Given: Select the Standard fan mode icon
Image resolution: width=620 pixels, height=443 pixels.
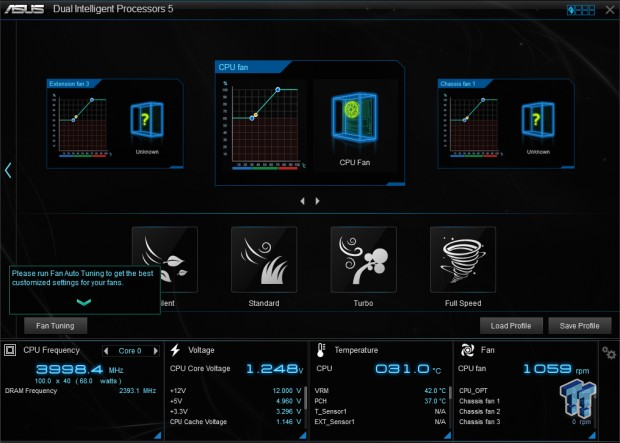Looking at the screenshot, I should (264, 259).
